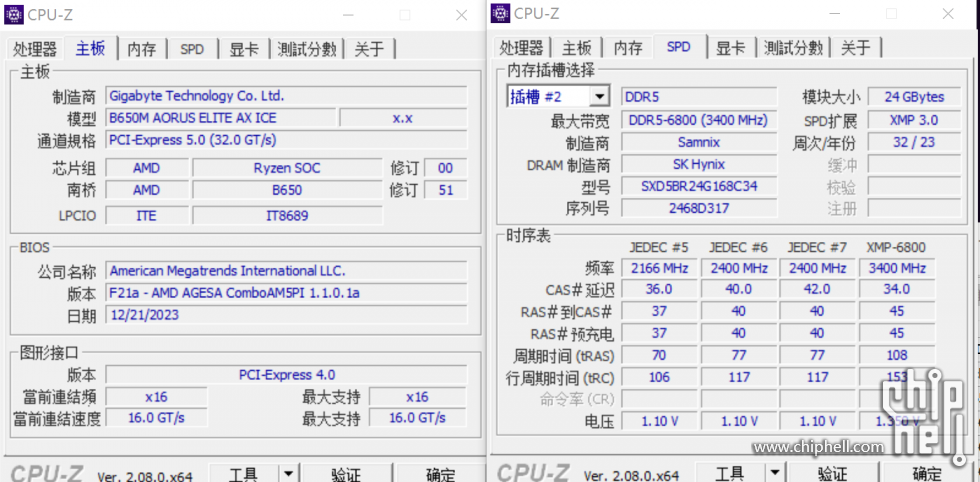The image size is (980, 482).
Task: Click the tRC value 106 cell
Action: click(x=659, y=377)
